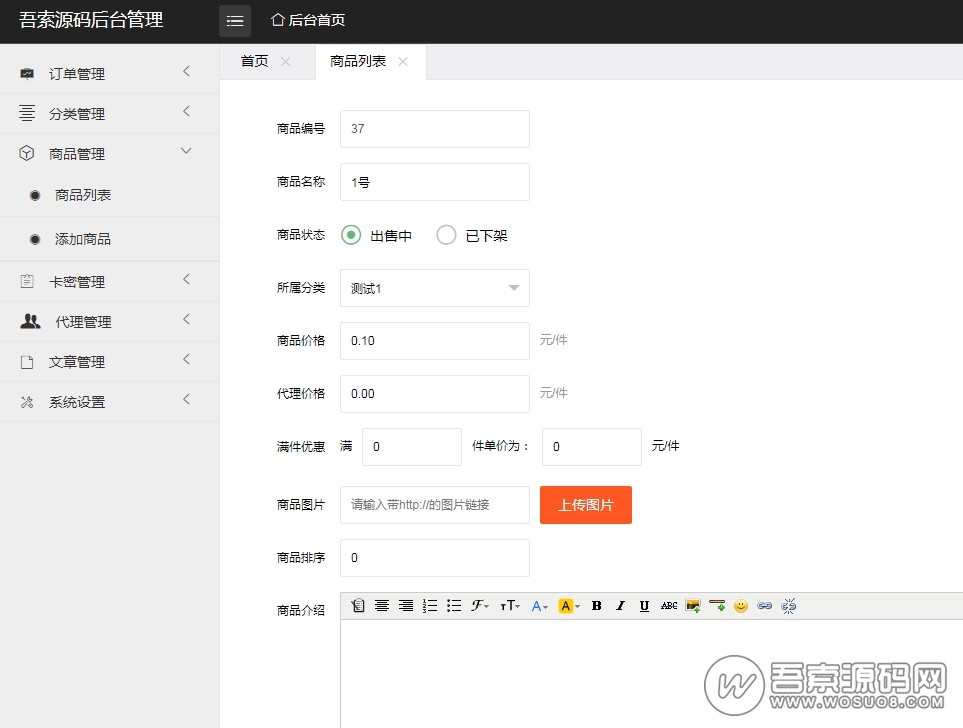Apply underline formatting in editor toolbar

[645, 606]
